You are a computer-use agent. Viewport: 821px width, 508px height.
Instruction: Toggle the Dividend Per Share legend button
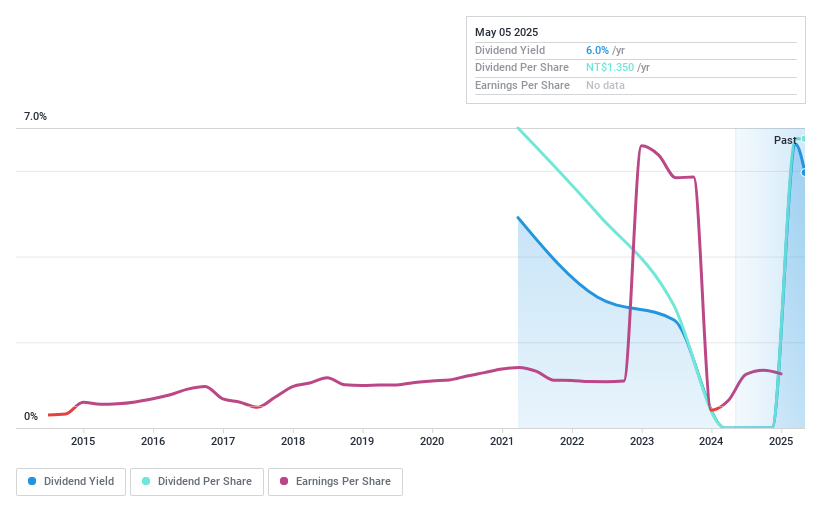tap(197, 481)
